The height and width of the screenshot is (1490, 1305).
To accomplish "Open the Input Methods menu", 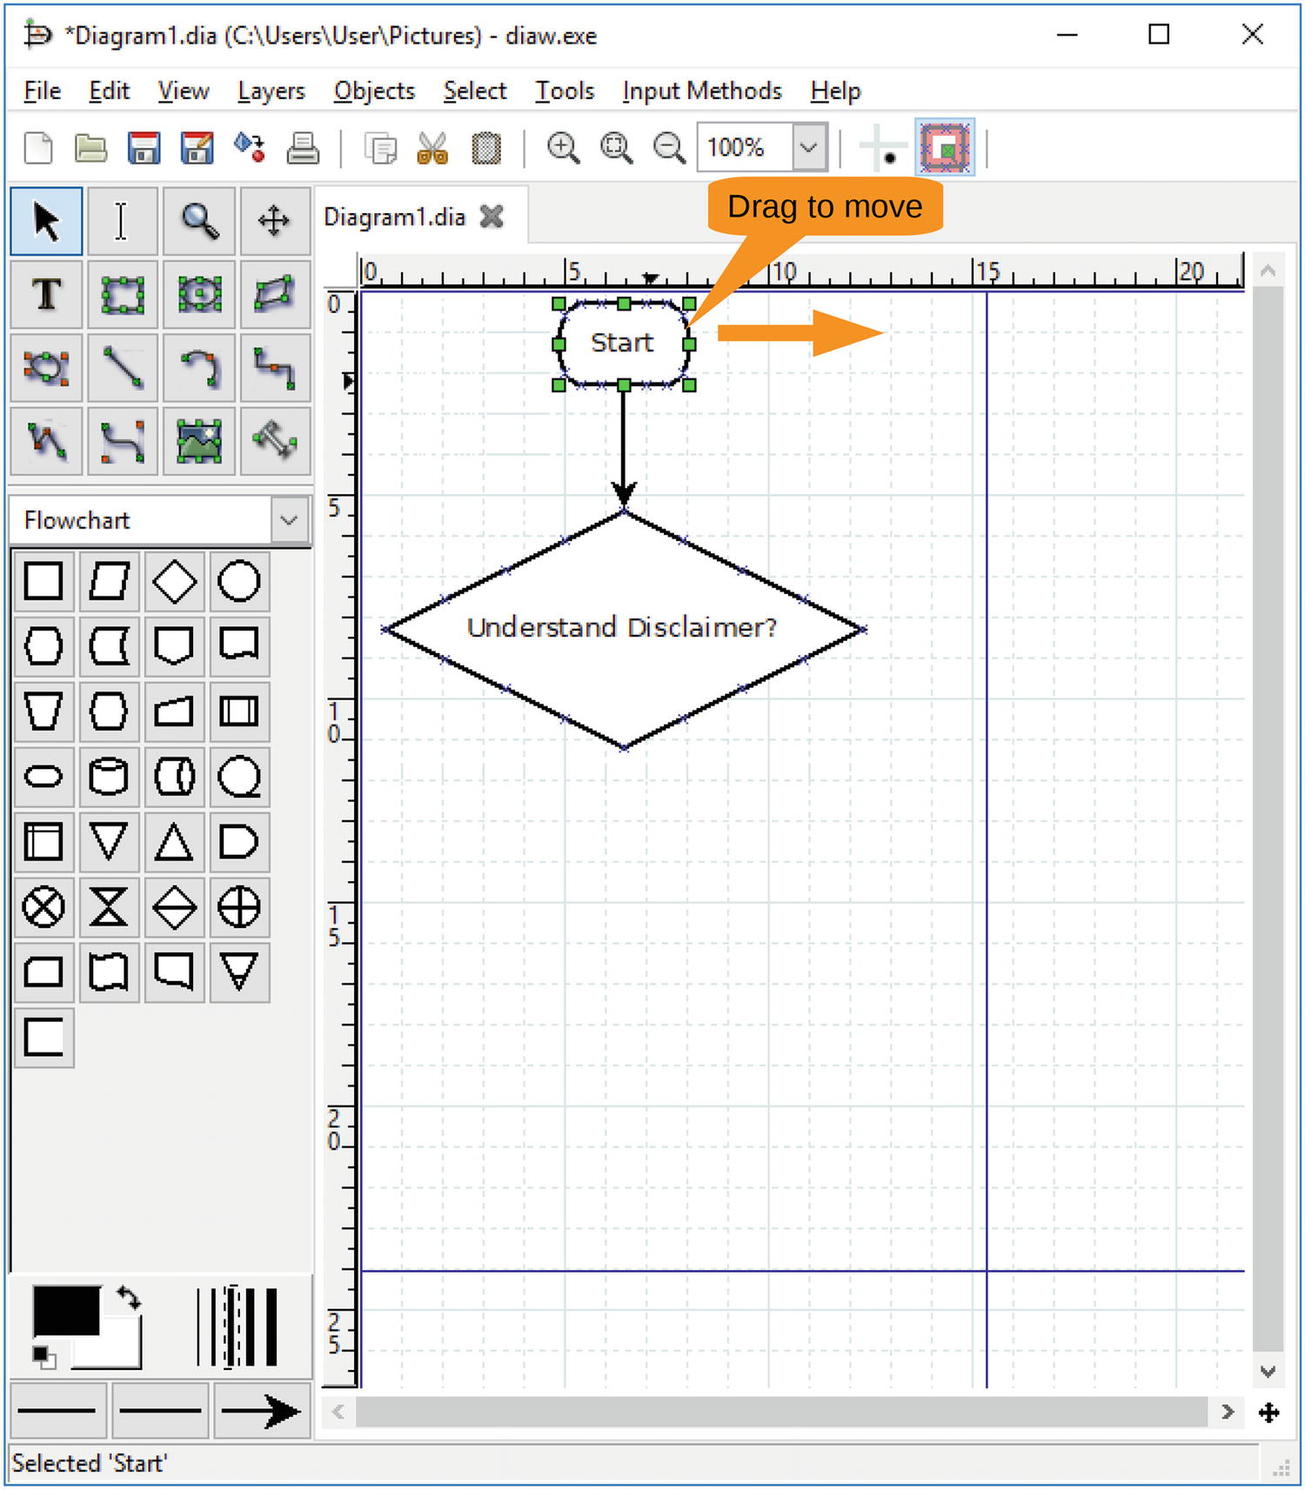I will click(x=702, y=91).
